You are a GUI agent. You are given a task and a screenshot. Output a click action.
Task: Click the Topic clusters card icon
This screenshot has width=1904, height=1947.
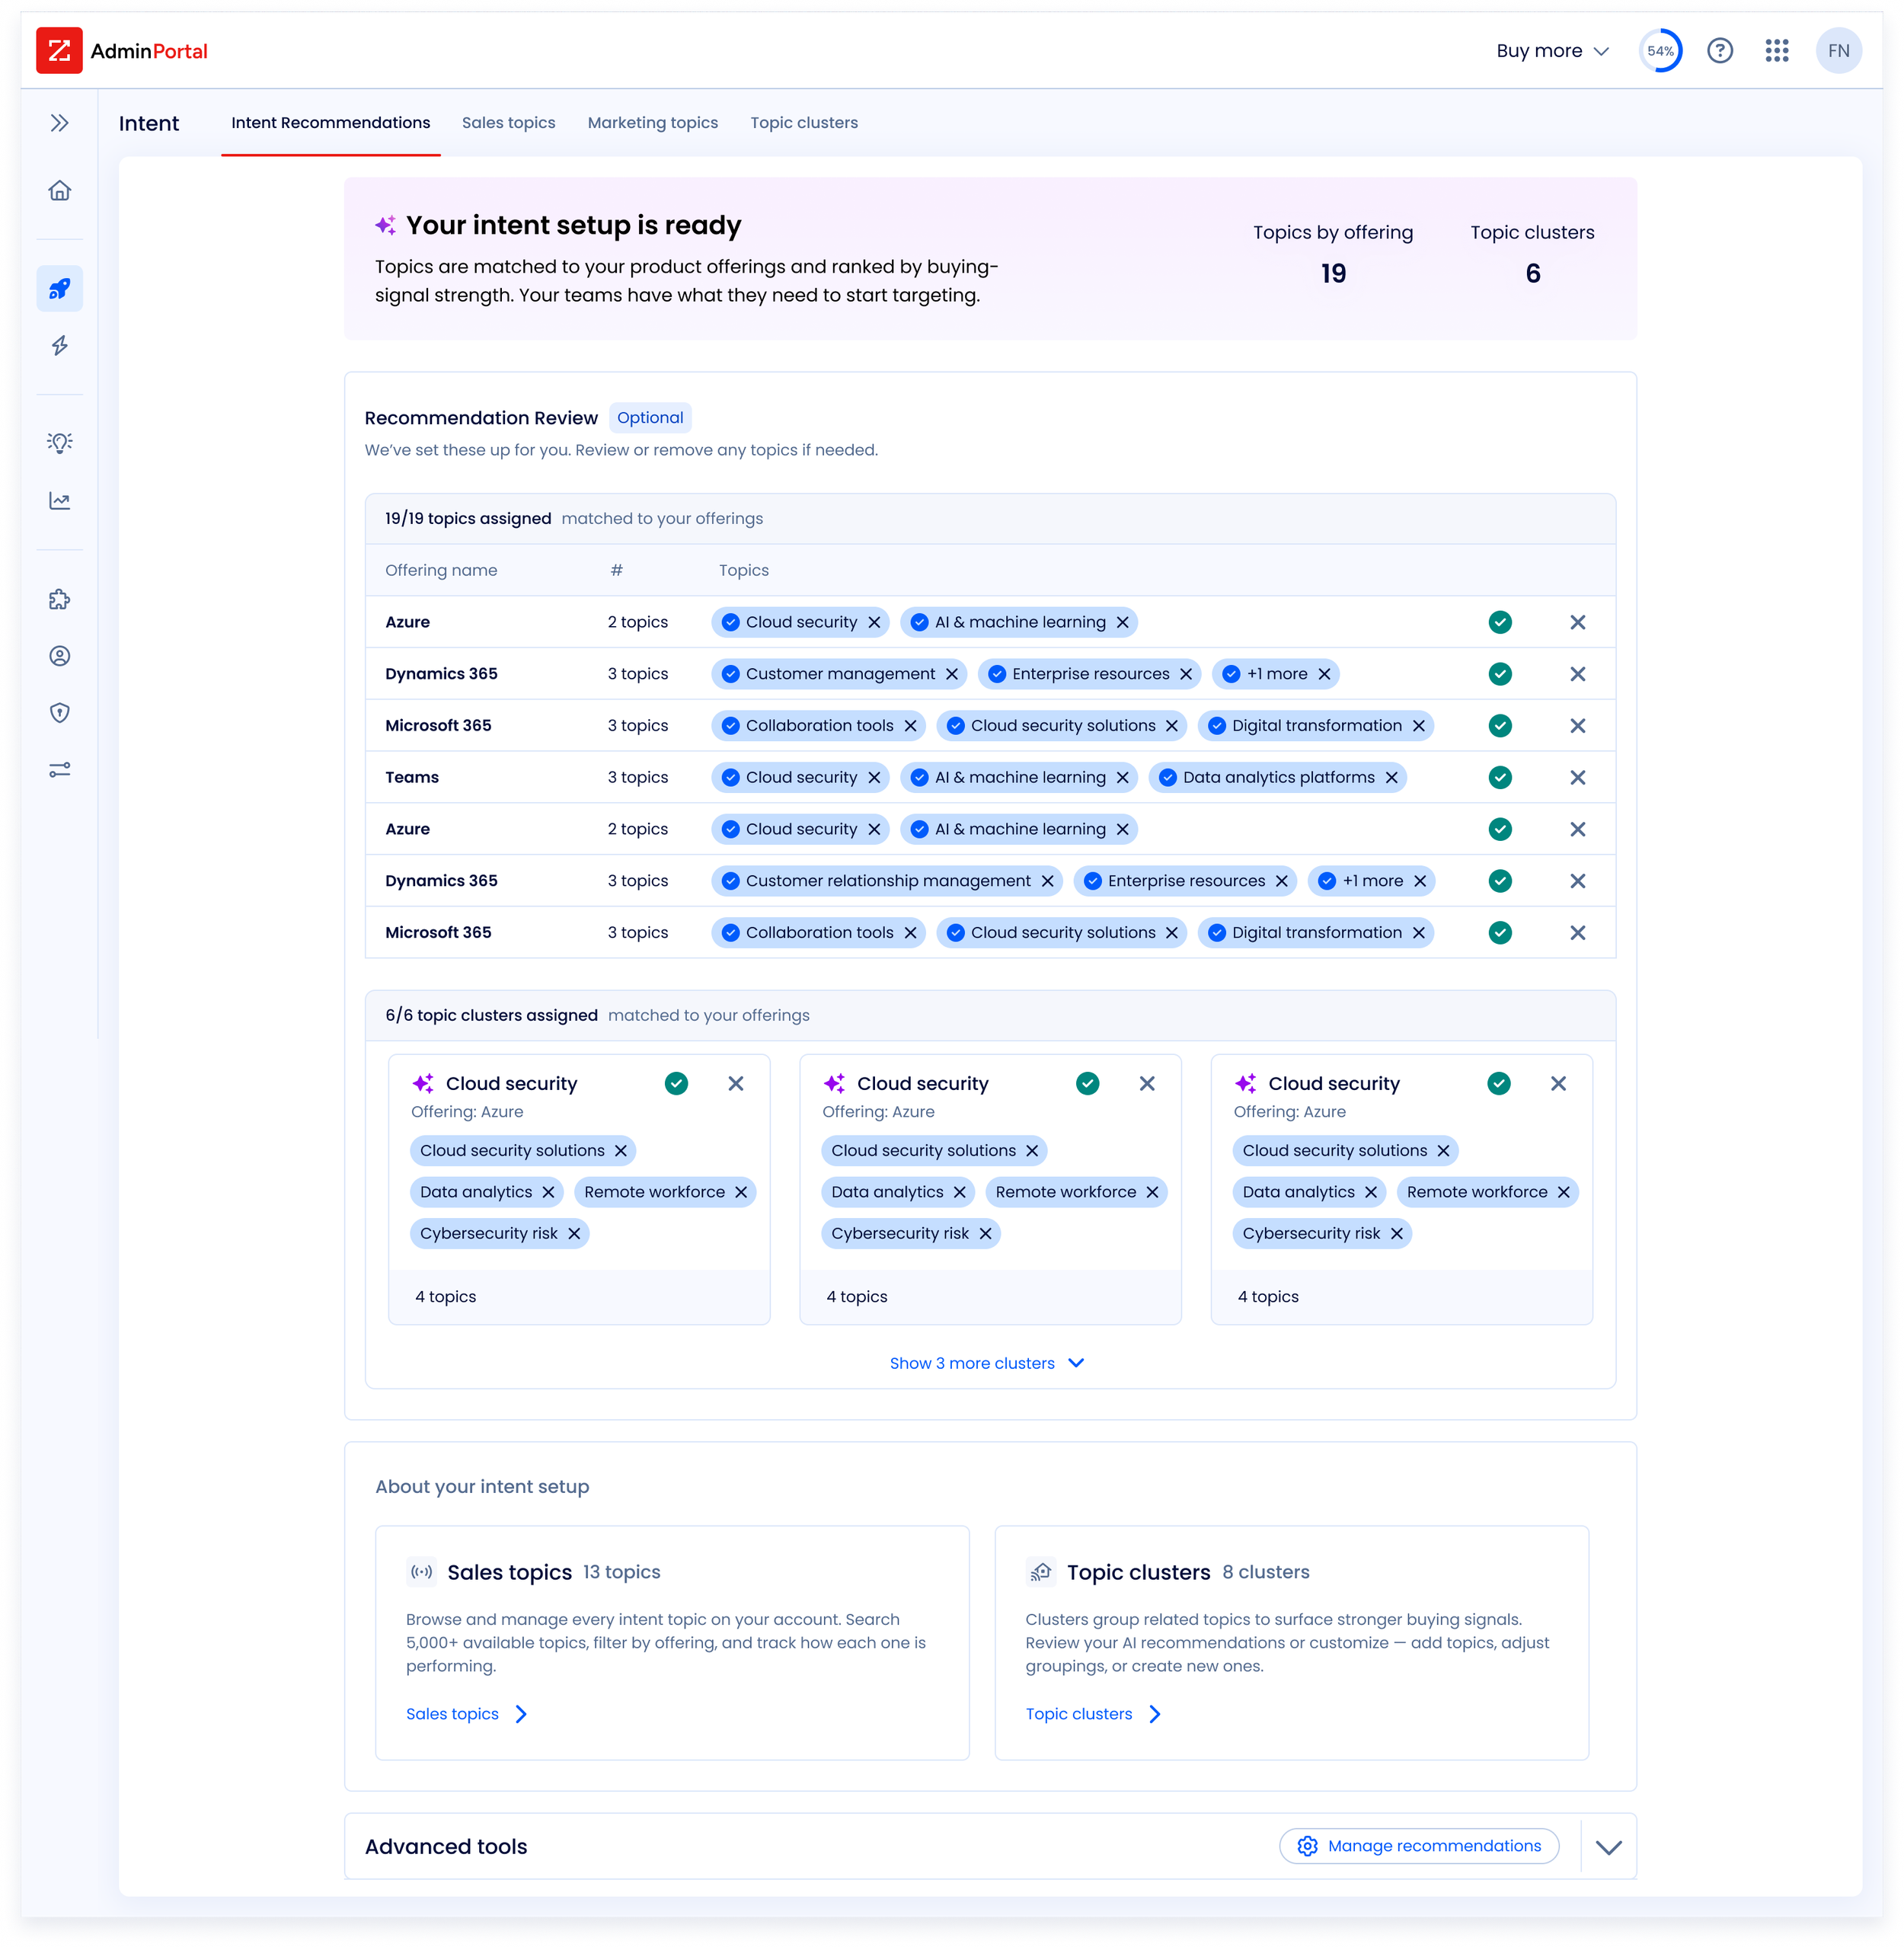(1041, 1572)
